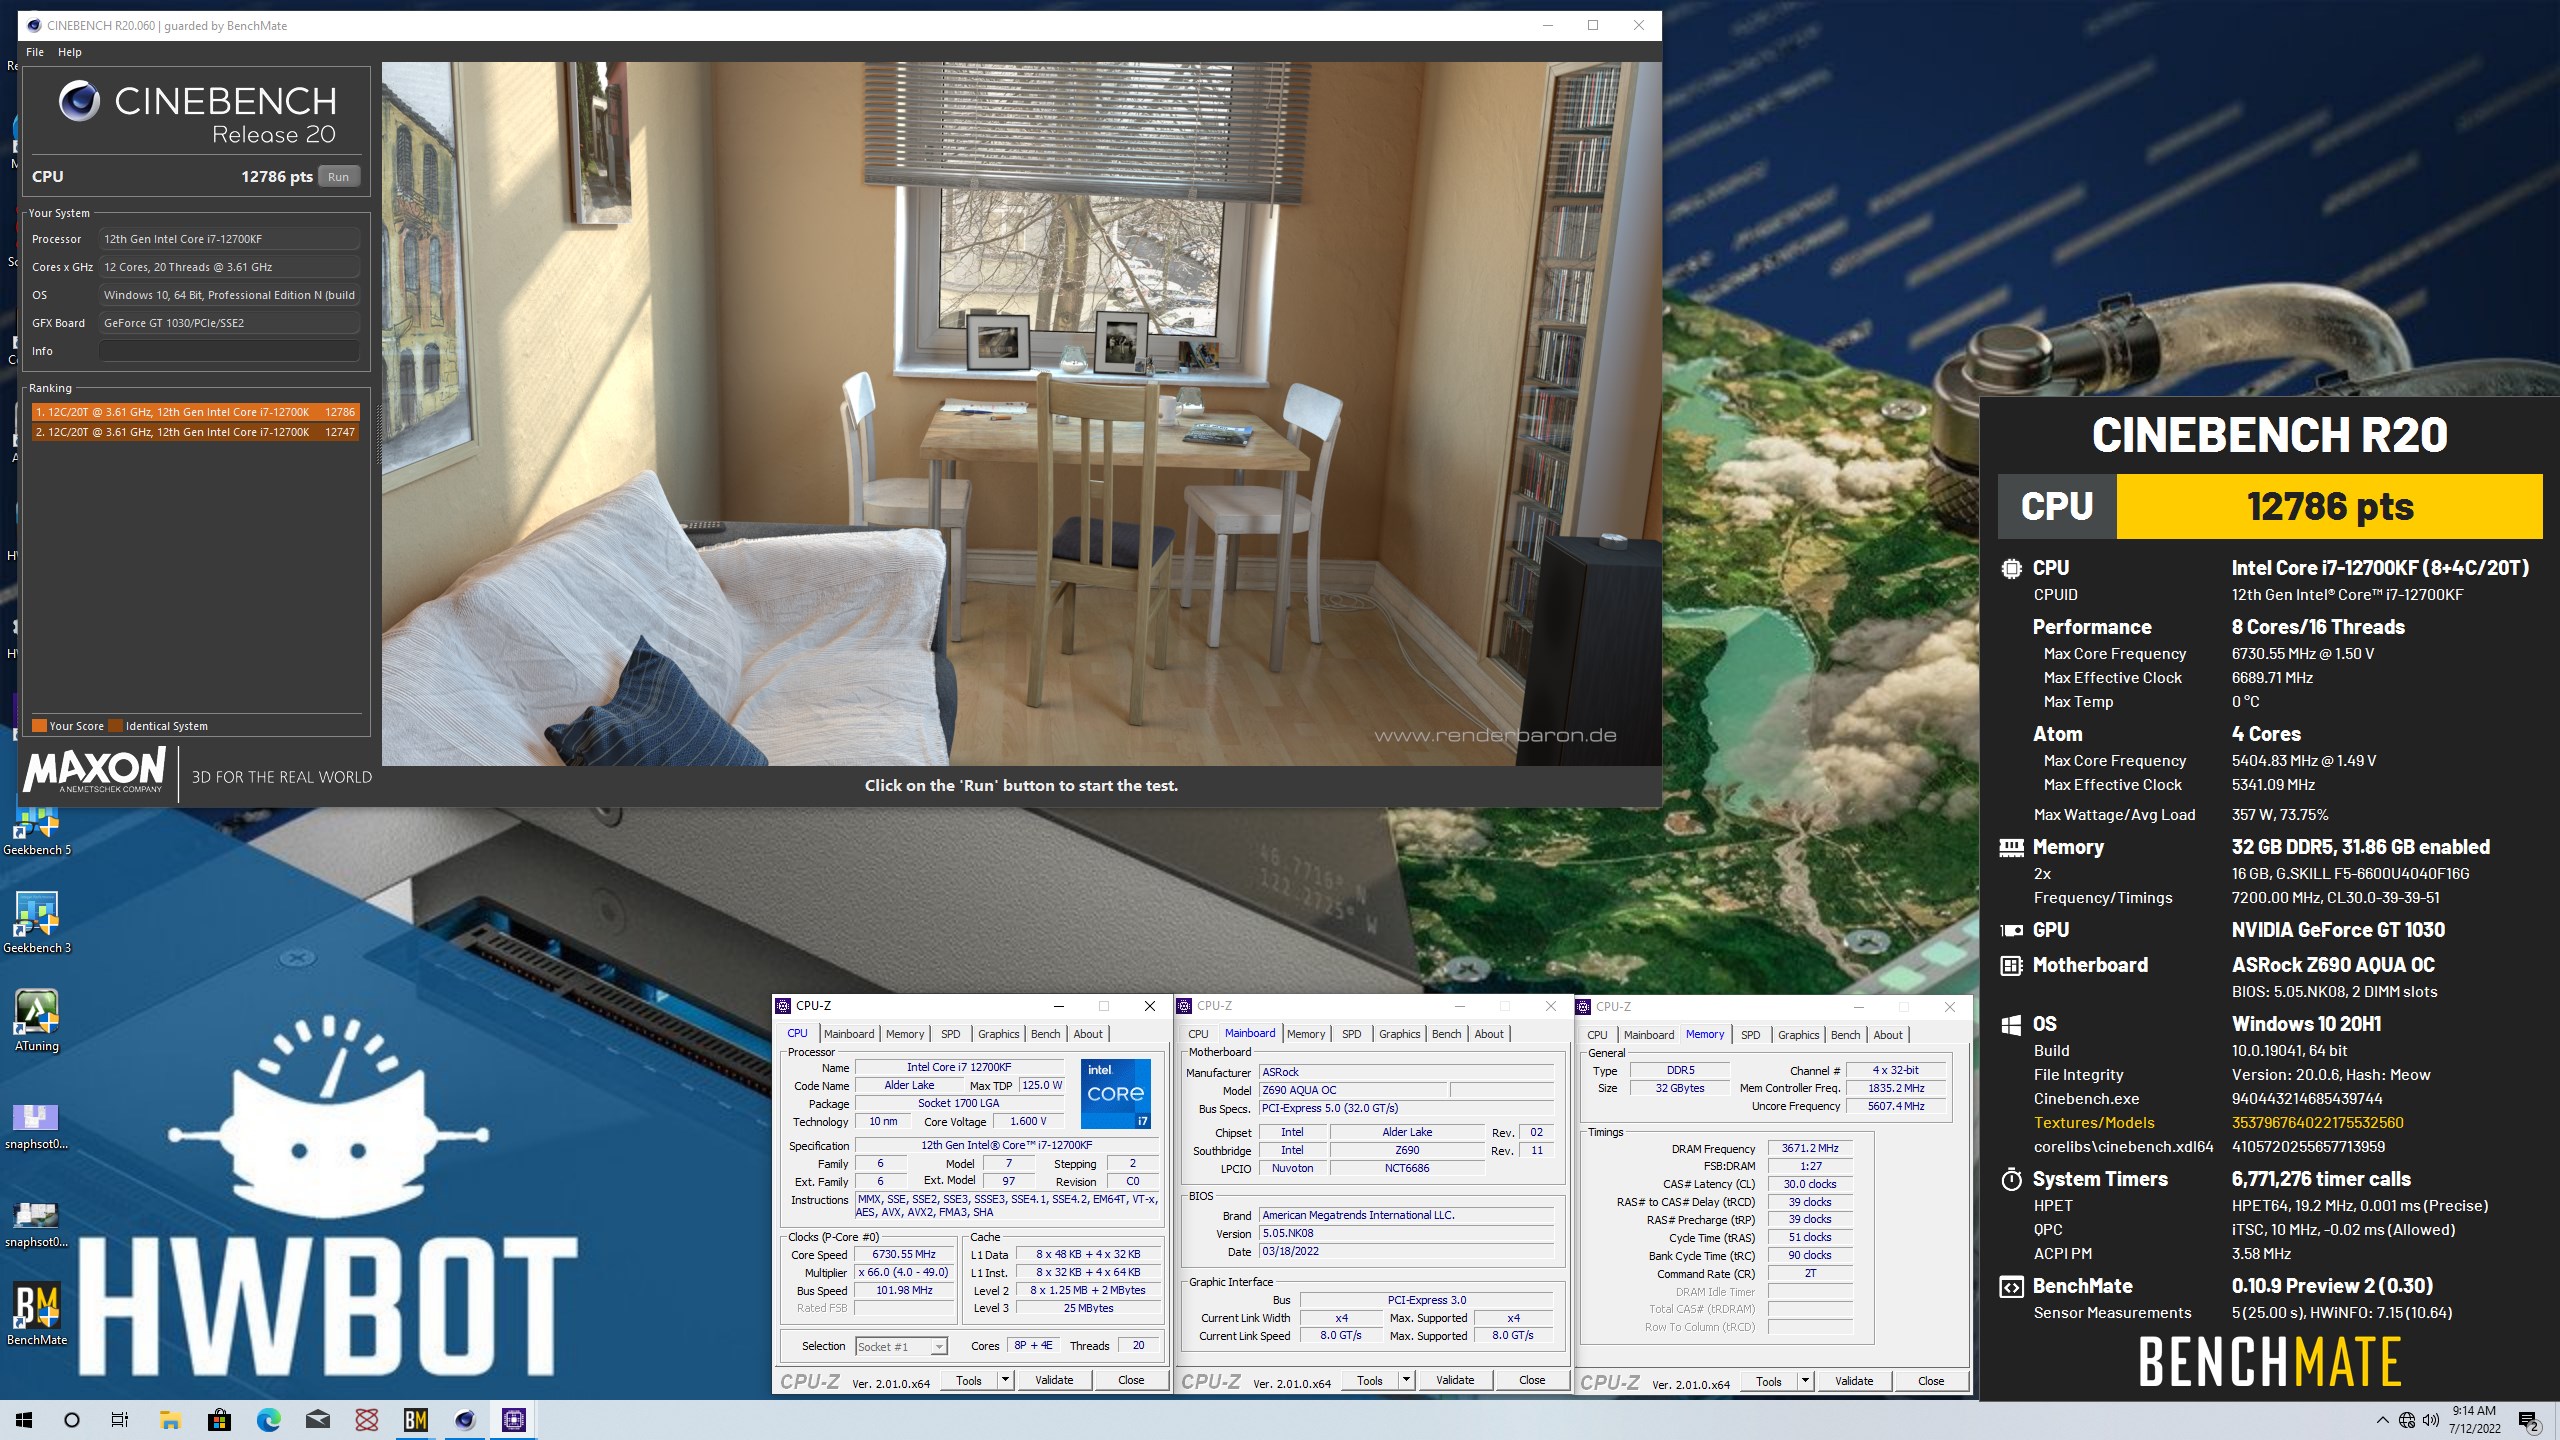The width and height of the screenshot is (2560, 1440).
Task: Click the Intel Core i7 badge in CPU-Z
Action: click(1116, 1093)
